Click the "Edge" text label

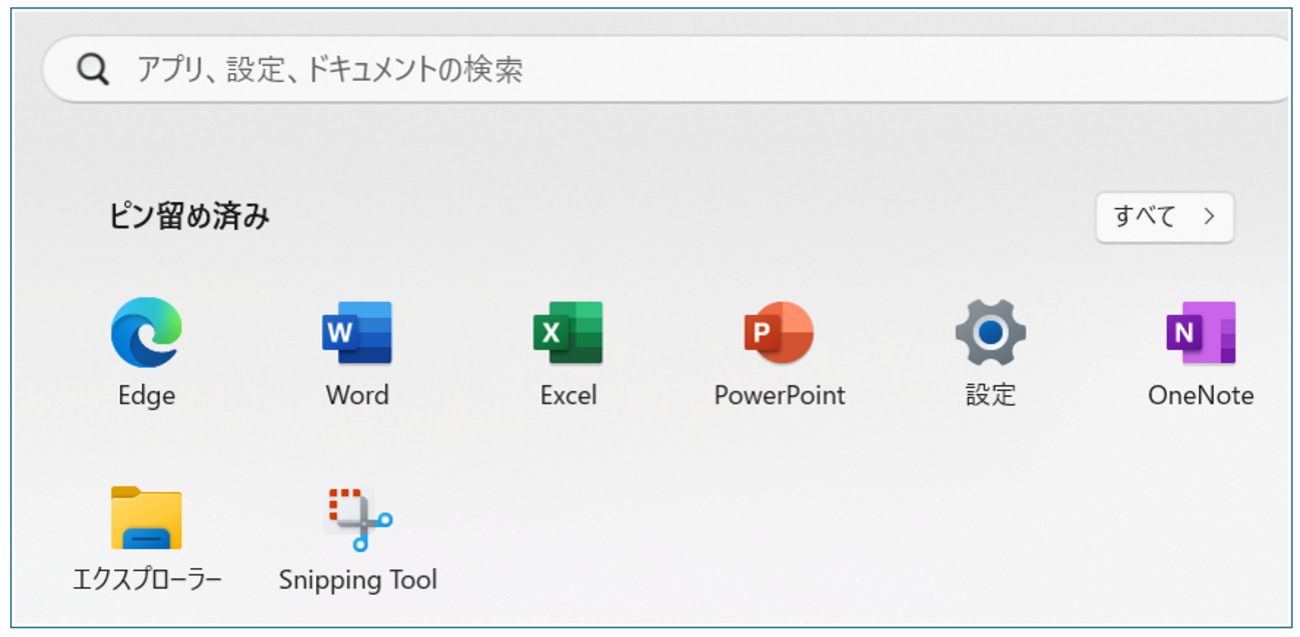point(146,396)
